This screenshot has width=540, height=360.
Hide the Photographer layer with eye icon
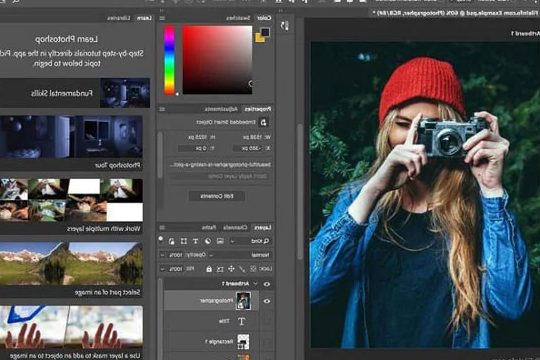click(x=267, y=301)
